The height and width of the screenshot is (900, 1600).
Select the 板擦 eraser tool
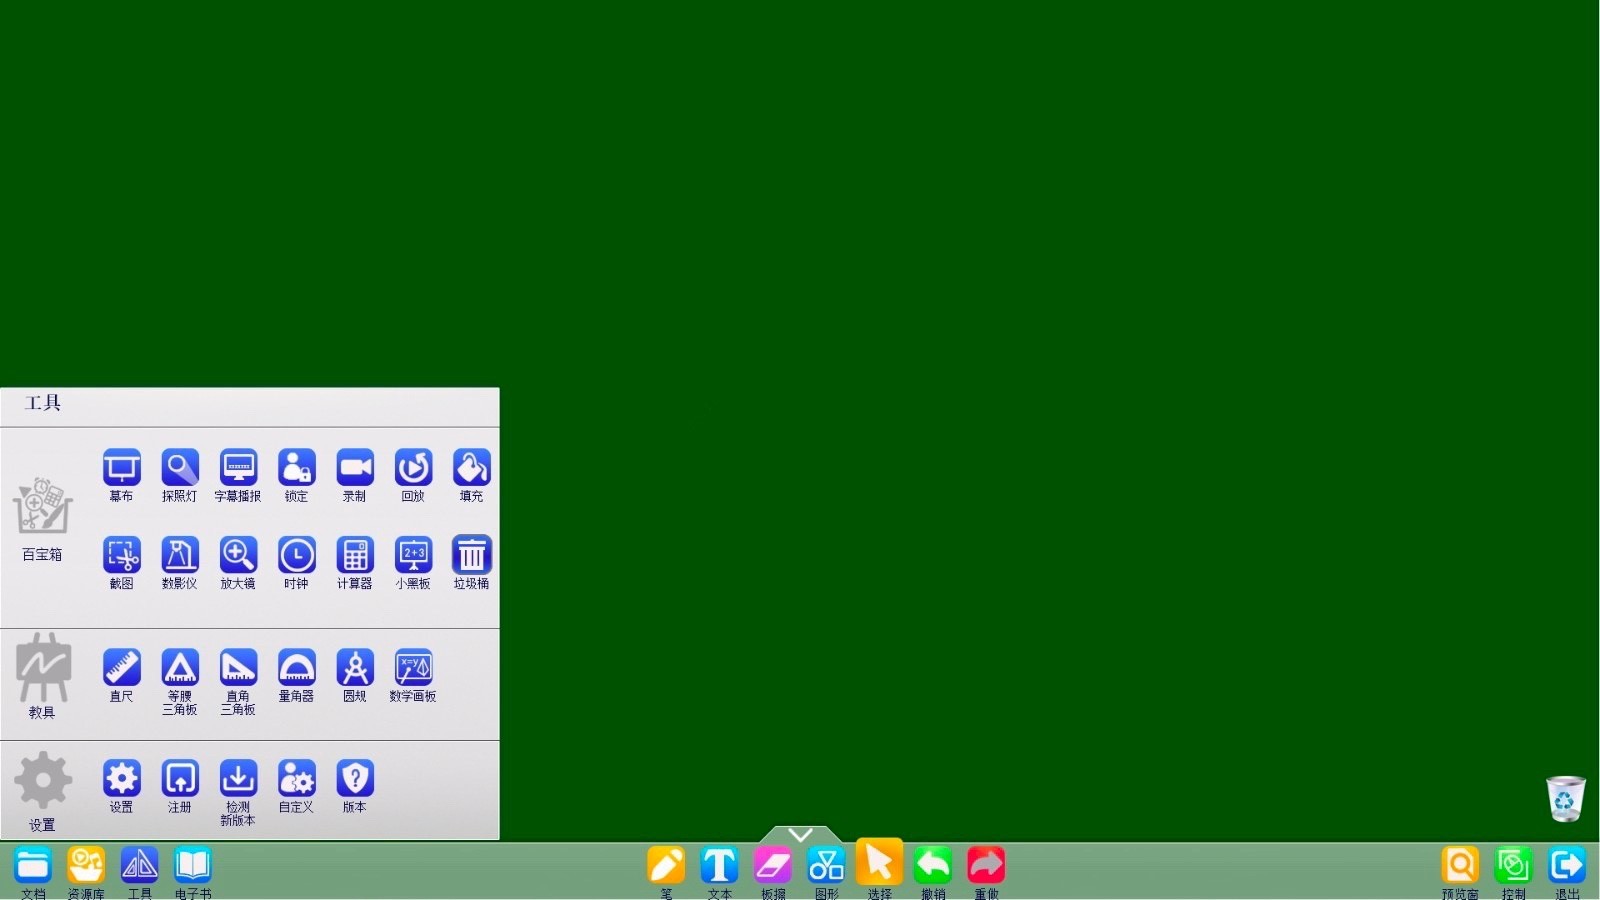pos(773,866)
